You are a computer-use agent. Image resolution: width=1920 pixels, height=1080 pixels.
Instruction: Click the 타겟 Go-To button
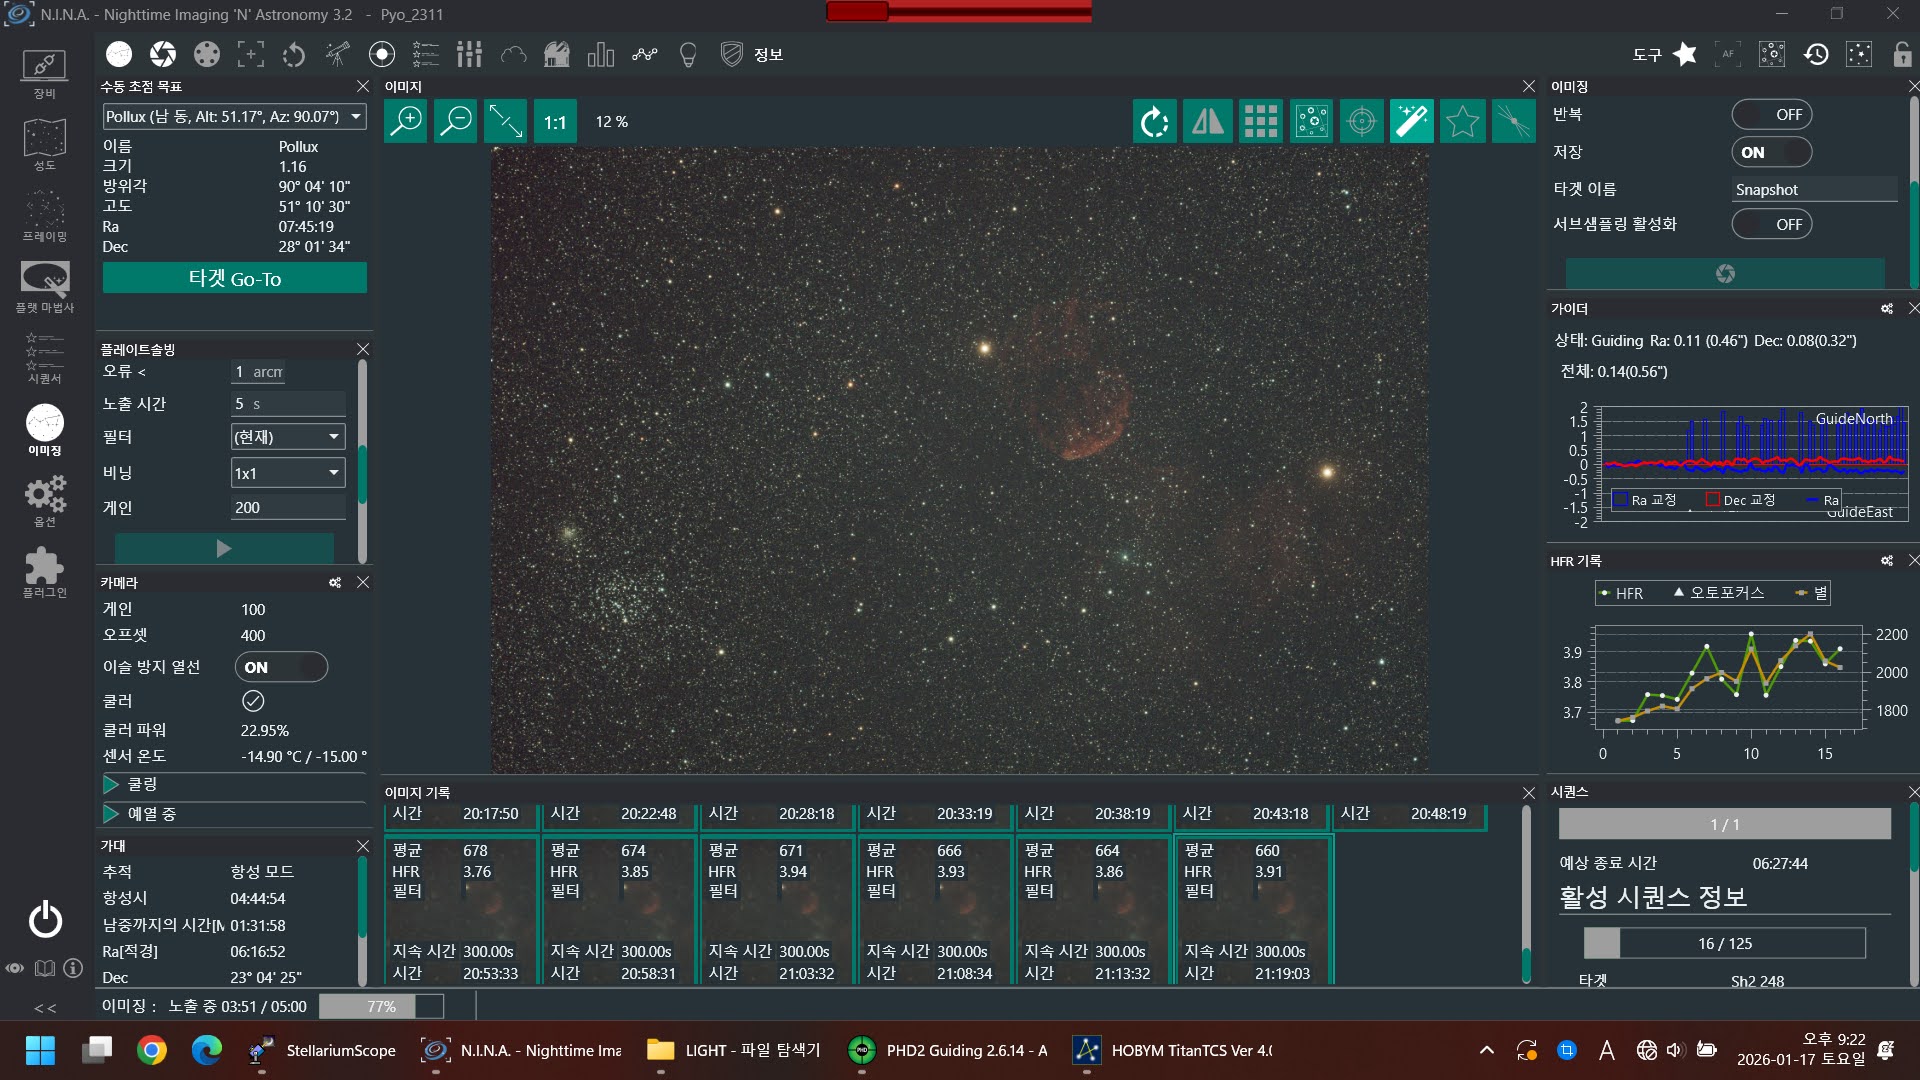(234, 278)
